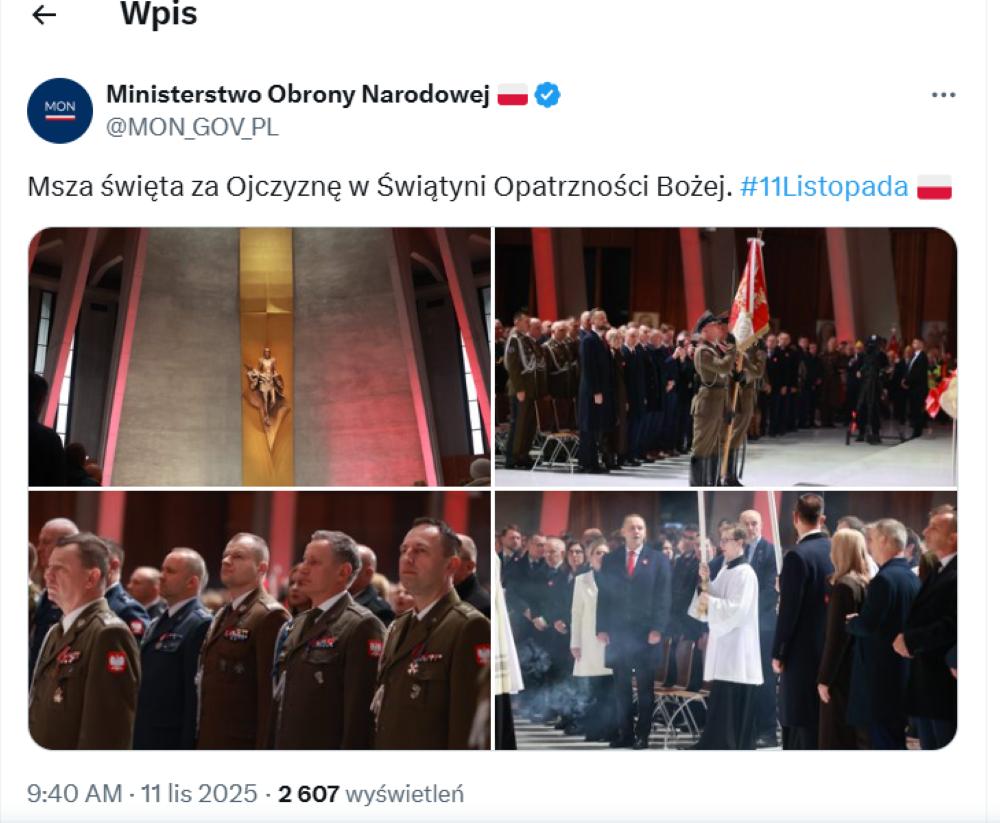Click the man with red tie in photo
The image size is (1000, 823).
pos(633,628)
